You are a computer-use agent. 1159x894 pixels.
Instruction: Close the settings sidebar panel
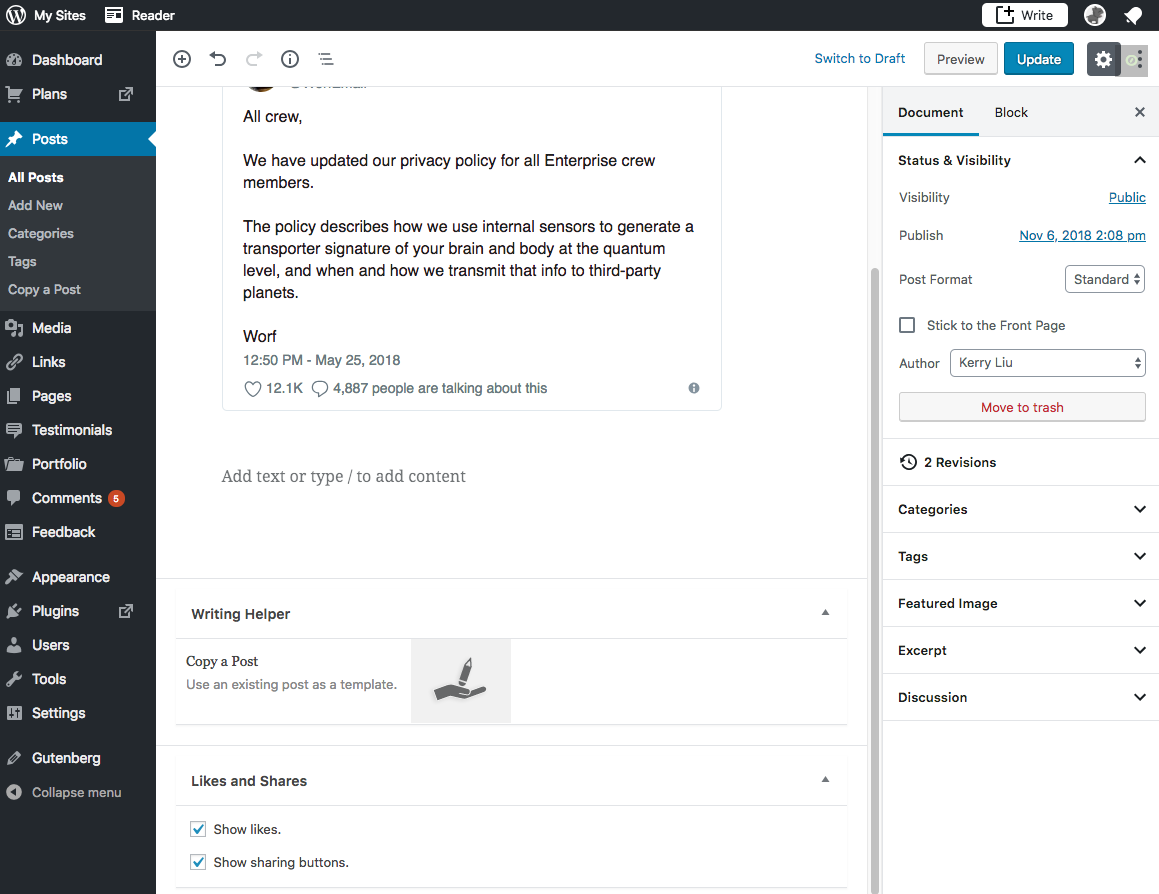click(x=1139, y=112)
